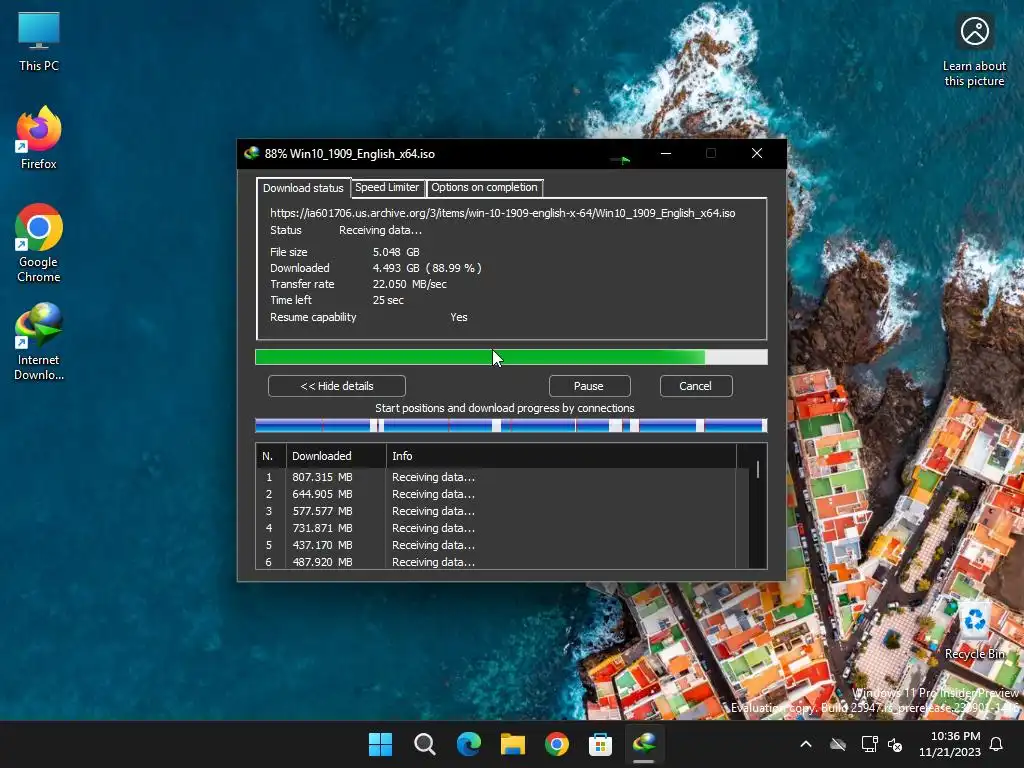Select connection row with 437.170 MB
Screen dimensions: 1024x768
pyautogui.click(x=502, y=545)
